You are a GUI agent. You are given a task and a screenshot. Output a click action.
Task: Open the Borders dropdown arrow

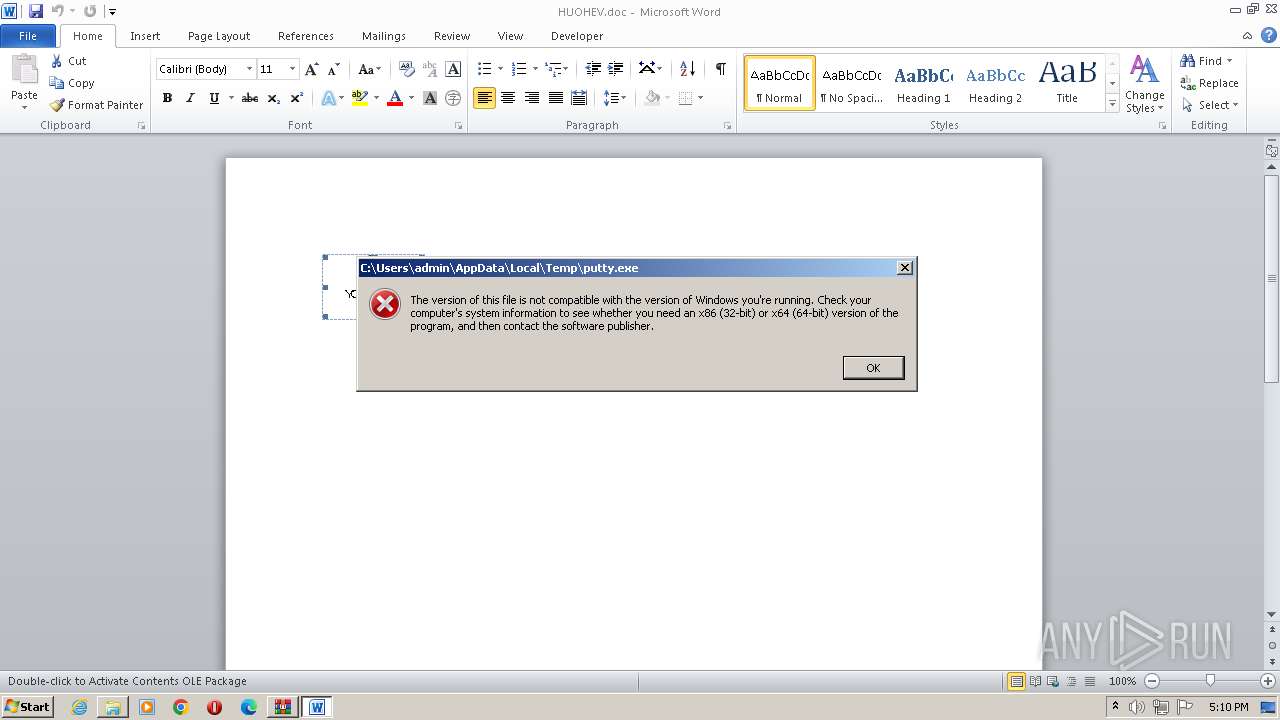(700, 98)
